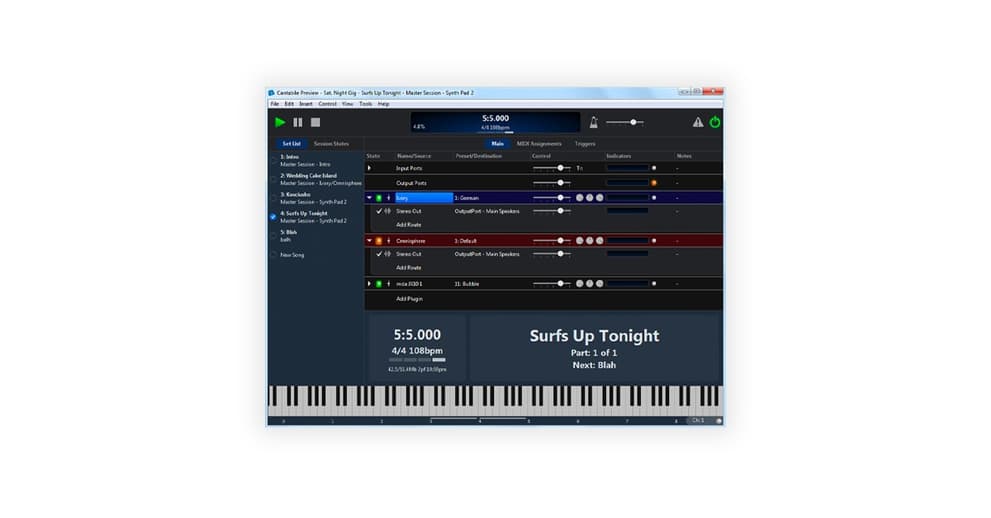The width and height of the screenshot is (991, 518).
Task: Click Add Route under Ivory
Action: pyautogui.click(x=408, y=225)
